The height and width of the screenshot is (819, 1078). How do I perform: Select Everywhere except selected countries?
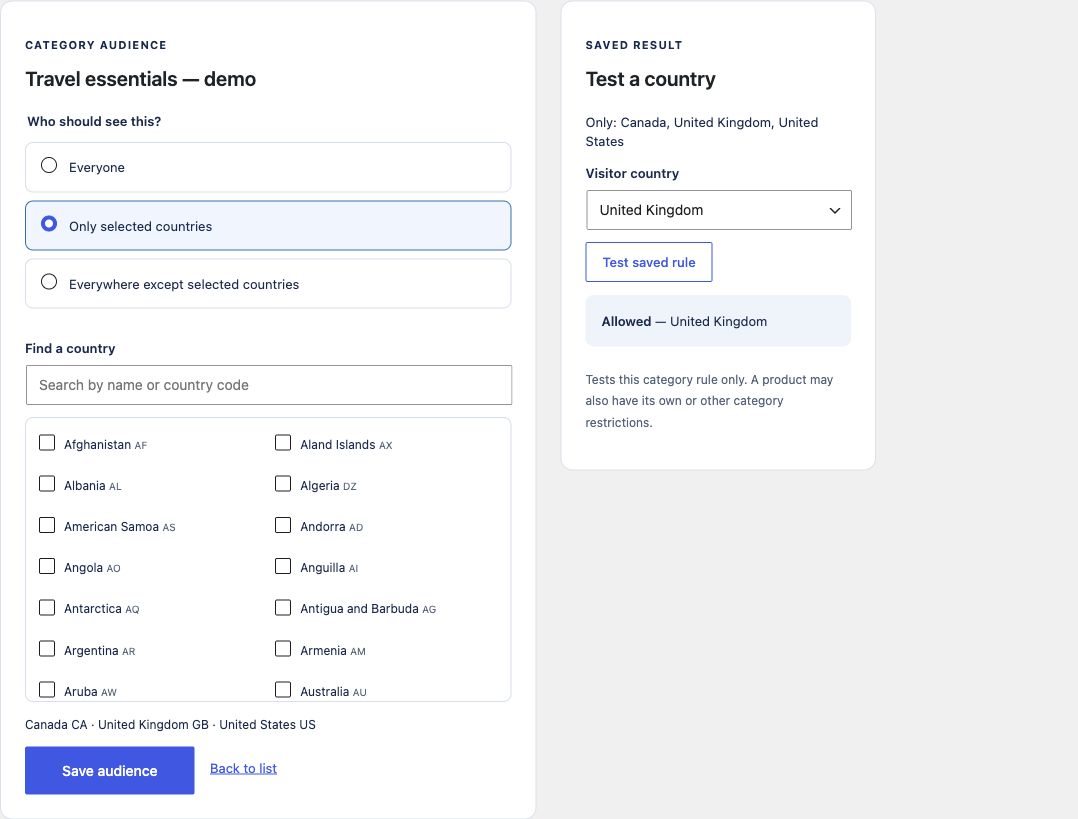(49, 282)
